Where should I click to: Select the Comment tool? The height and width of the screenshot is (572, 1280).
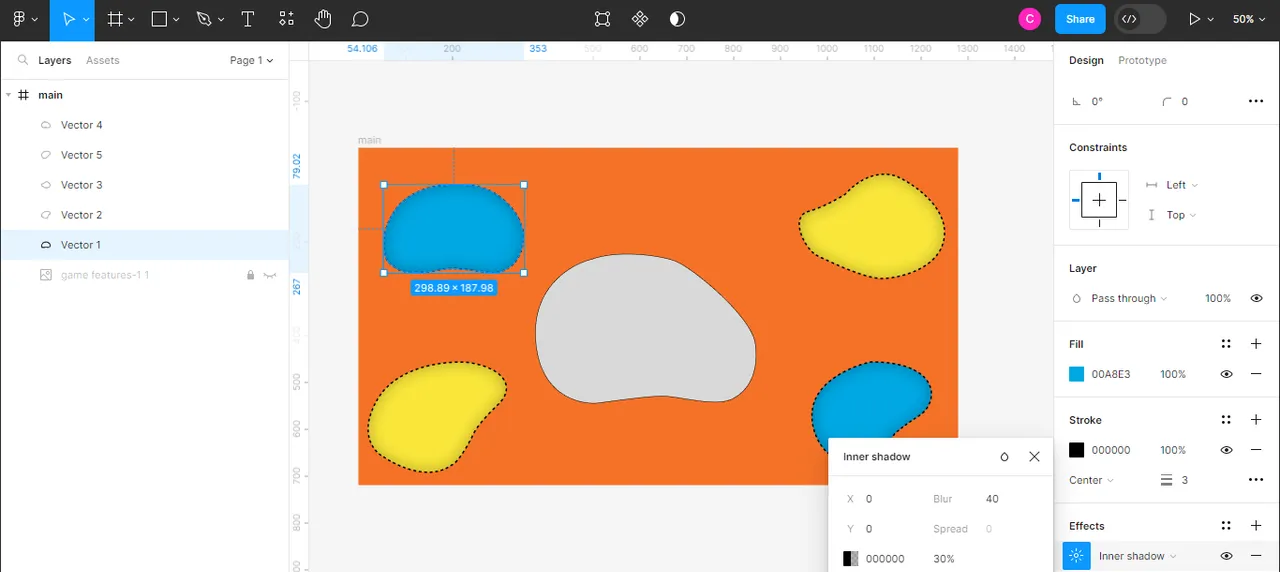(x=361, y=19)
